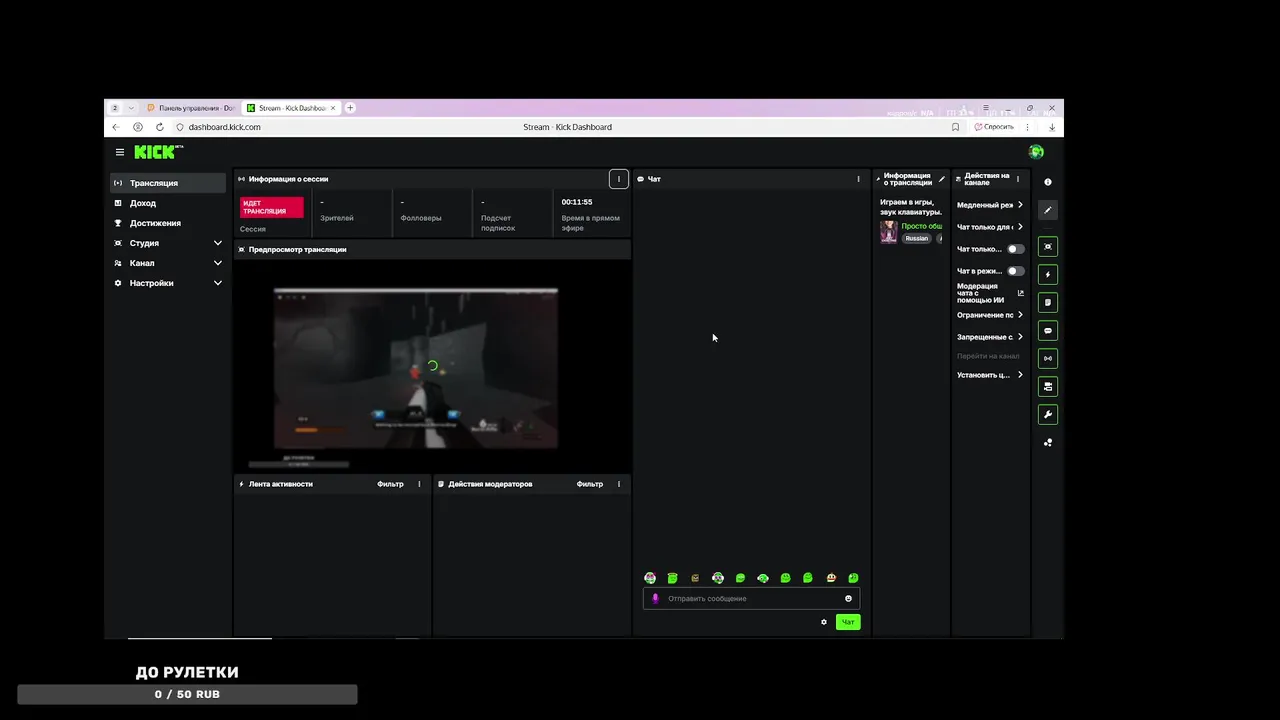
Task: Click the three-dots cluster icon below wrench
Action: pos(1048,442)
